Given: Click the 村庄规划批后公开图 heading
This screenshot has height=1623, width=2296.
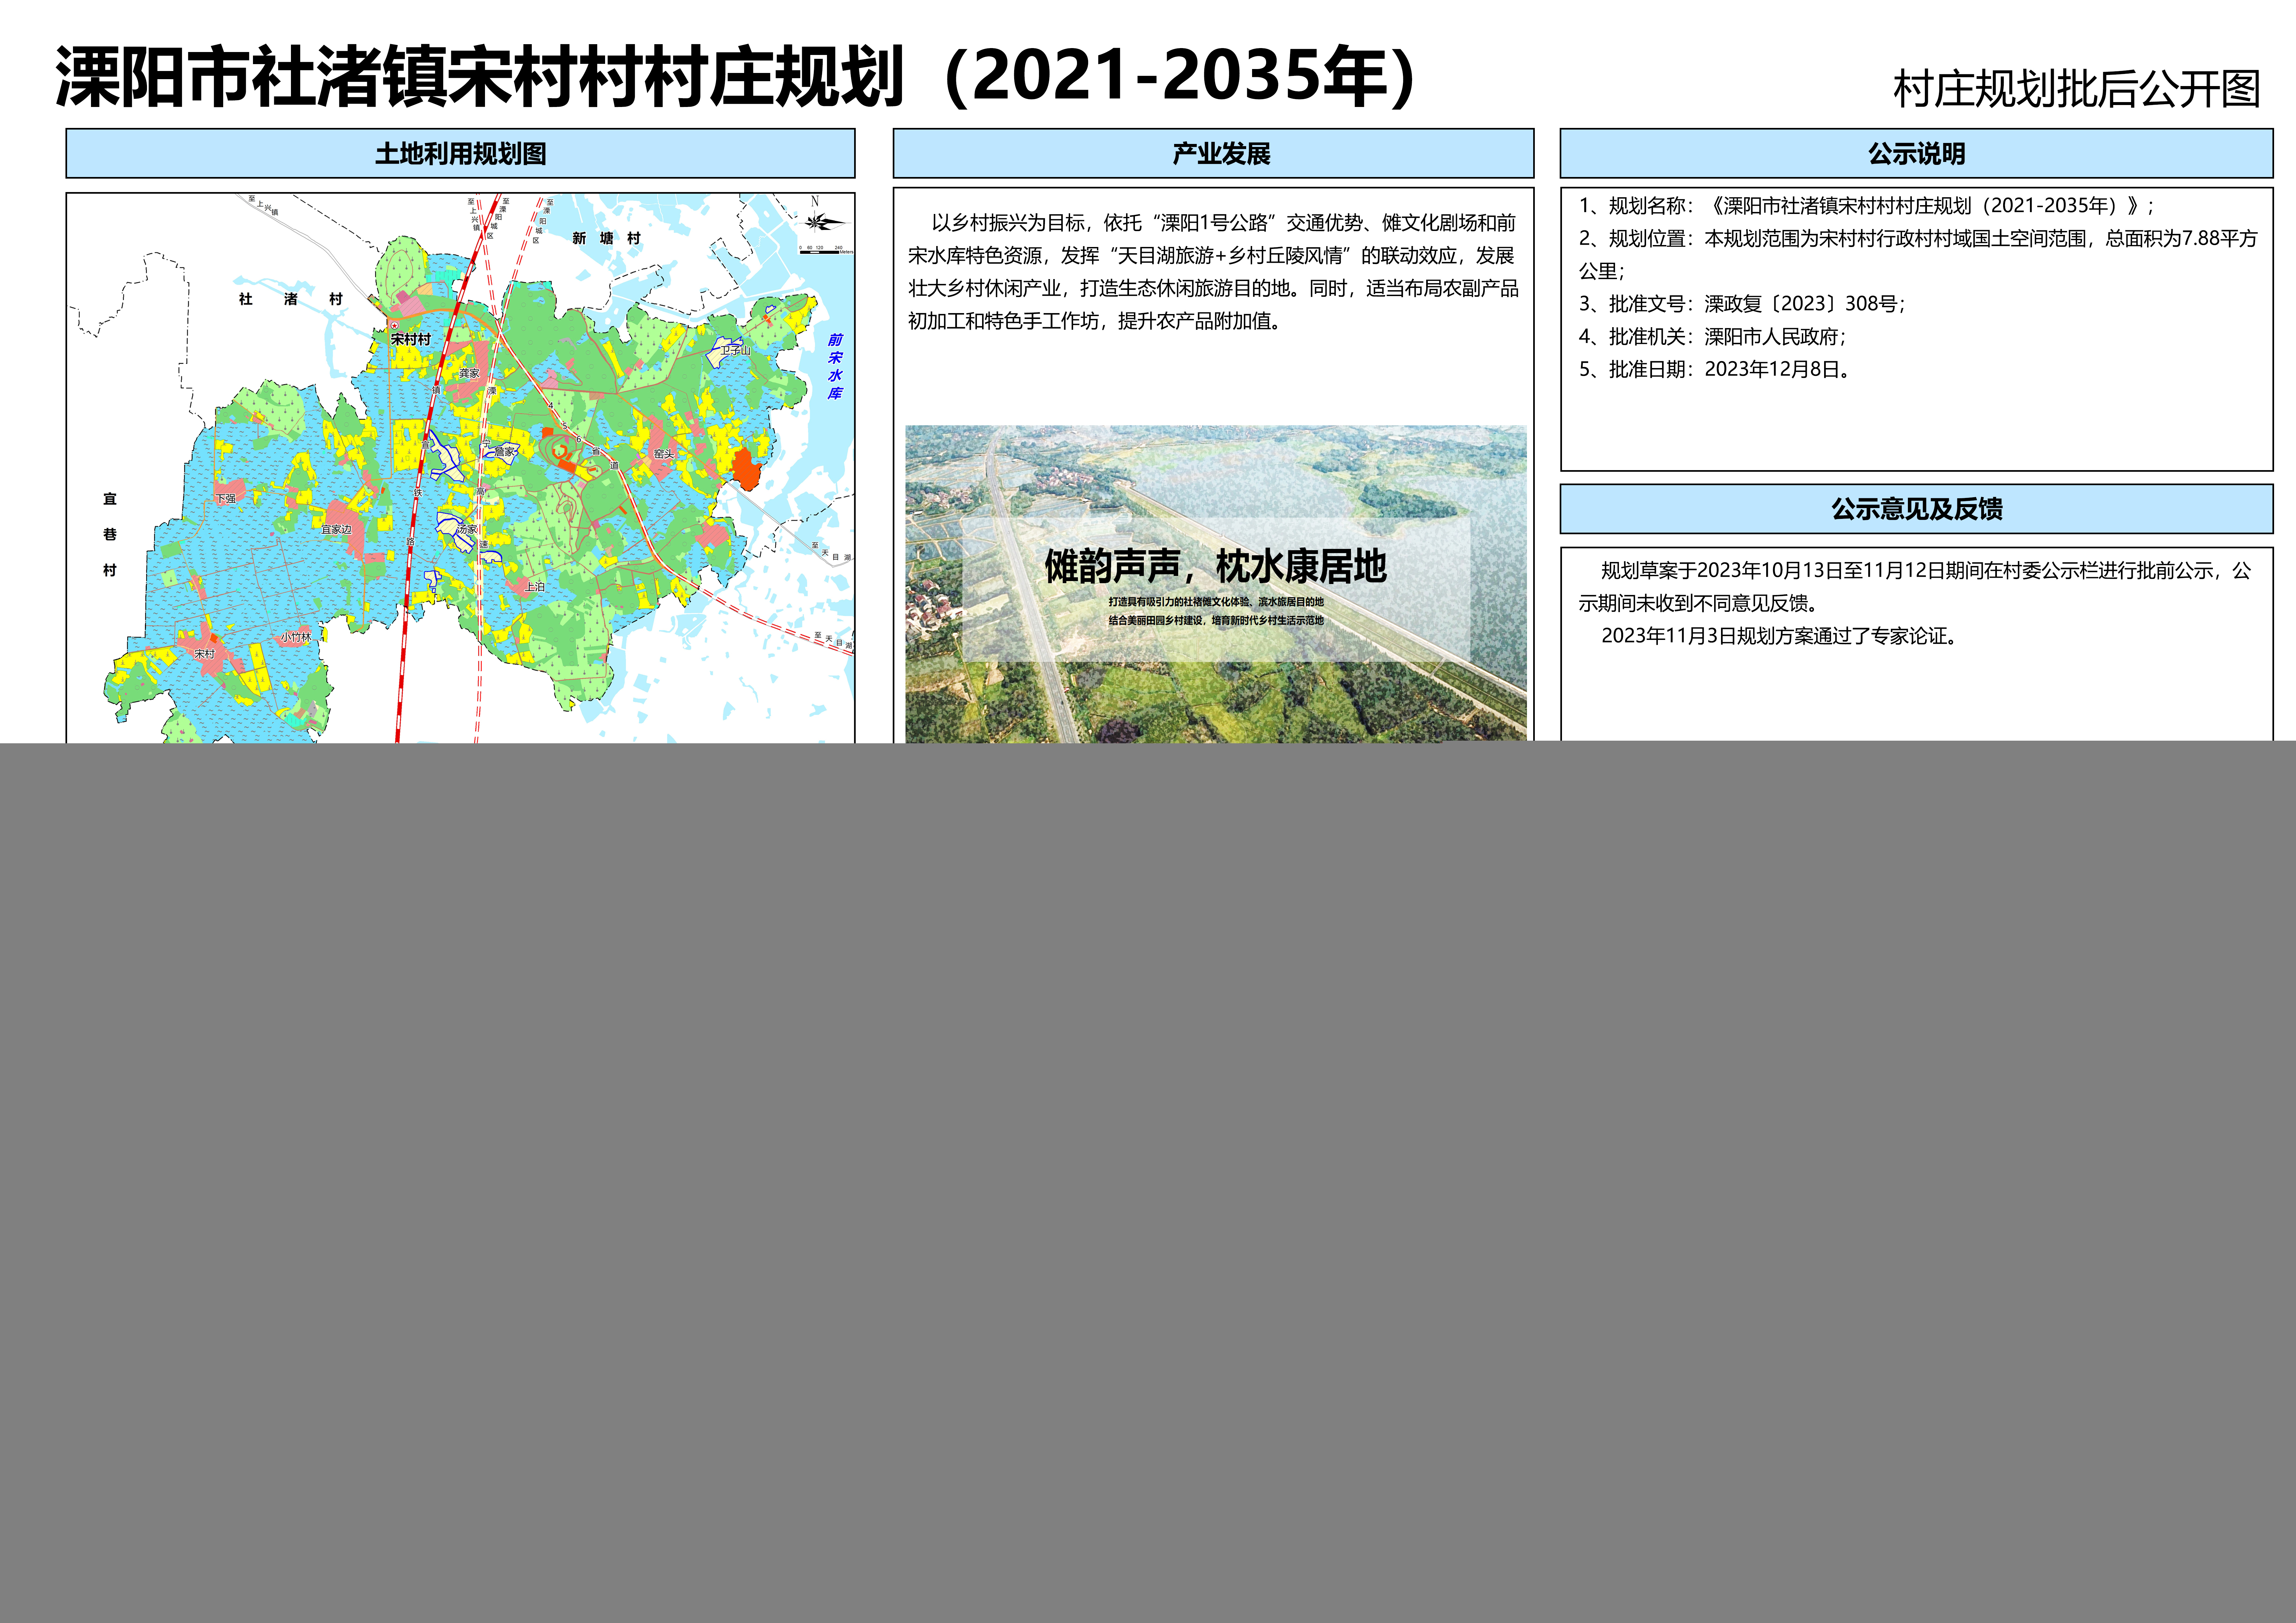Looking at the screenshot, I should click(x=2077, y=89).
